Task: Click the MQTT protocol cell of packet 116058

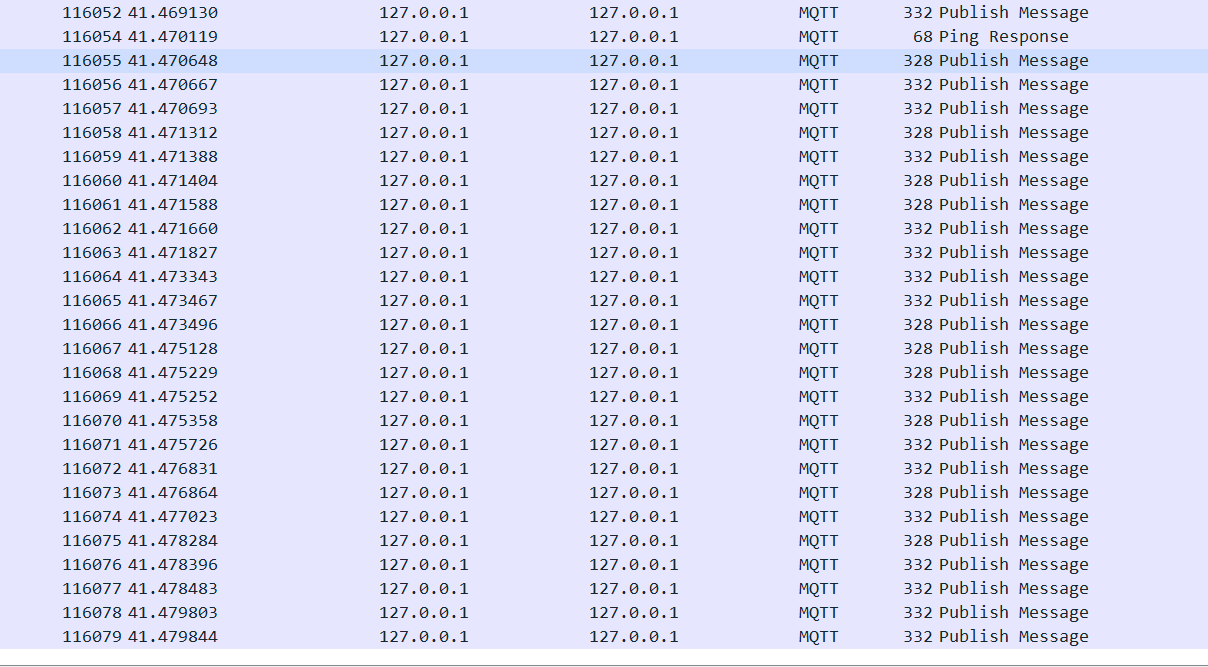Action: click(818, 132)
